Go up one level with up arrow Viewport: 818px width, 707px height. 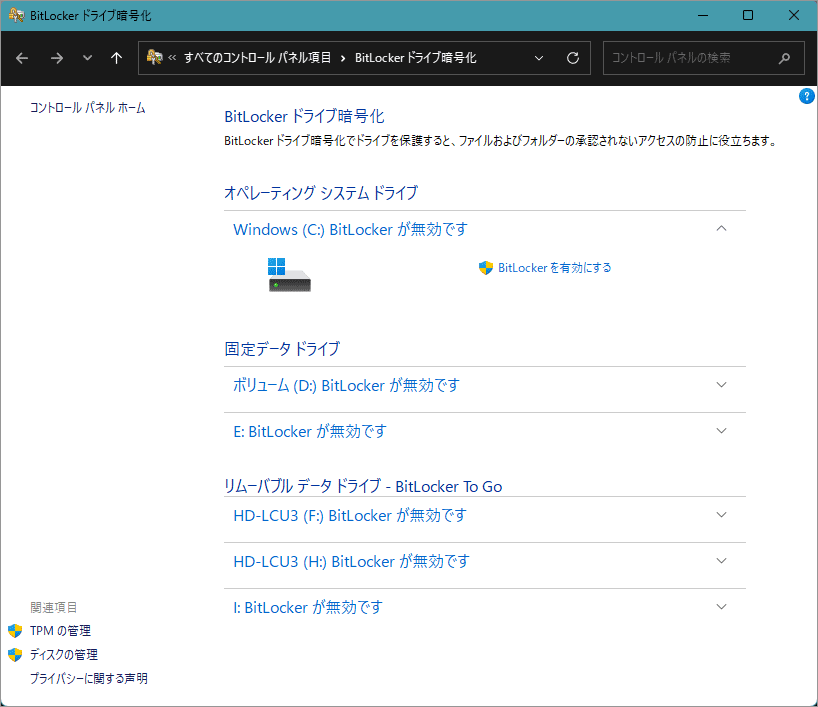point(116,58)
